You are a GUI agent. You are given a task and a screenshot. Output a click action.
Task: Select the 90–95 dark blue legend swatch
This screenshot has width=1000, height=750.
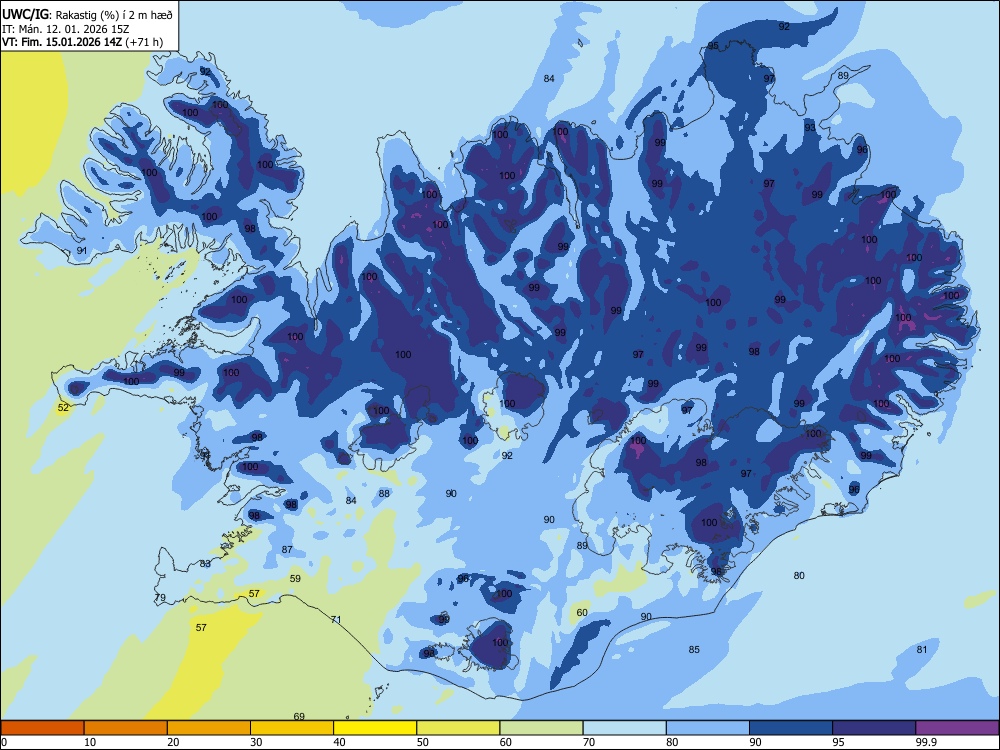[791, 728]
